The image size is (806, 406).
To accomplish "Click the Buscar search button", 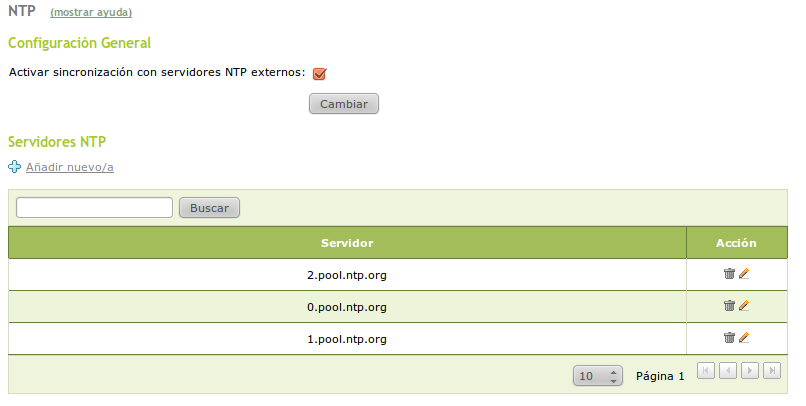I will [209, 208].
